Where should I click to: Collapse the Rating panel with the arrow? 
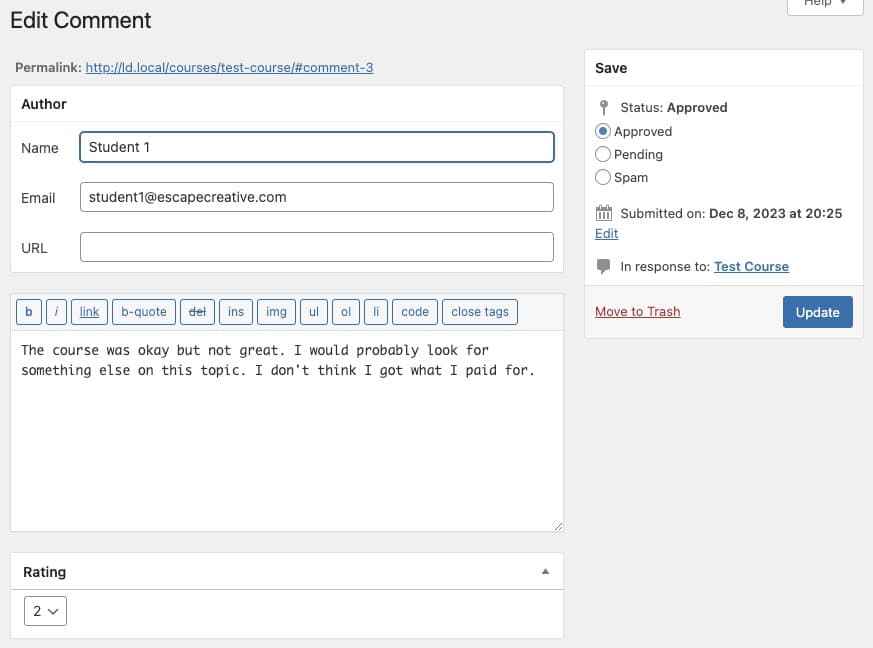point(546,572)
